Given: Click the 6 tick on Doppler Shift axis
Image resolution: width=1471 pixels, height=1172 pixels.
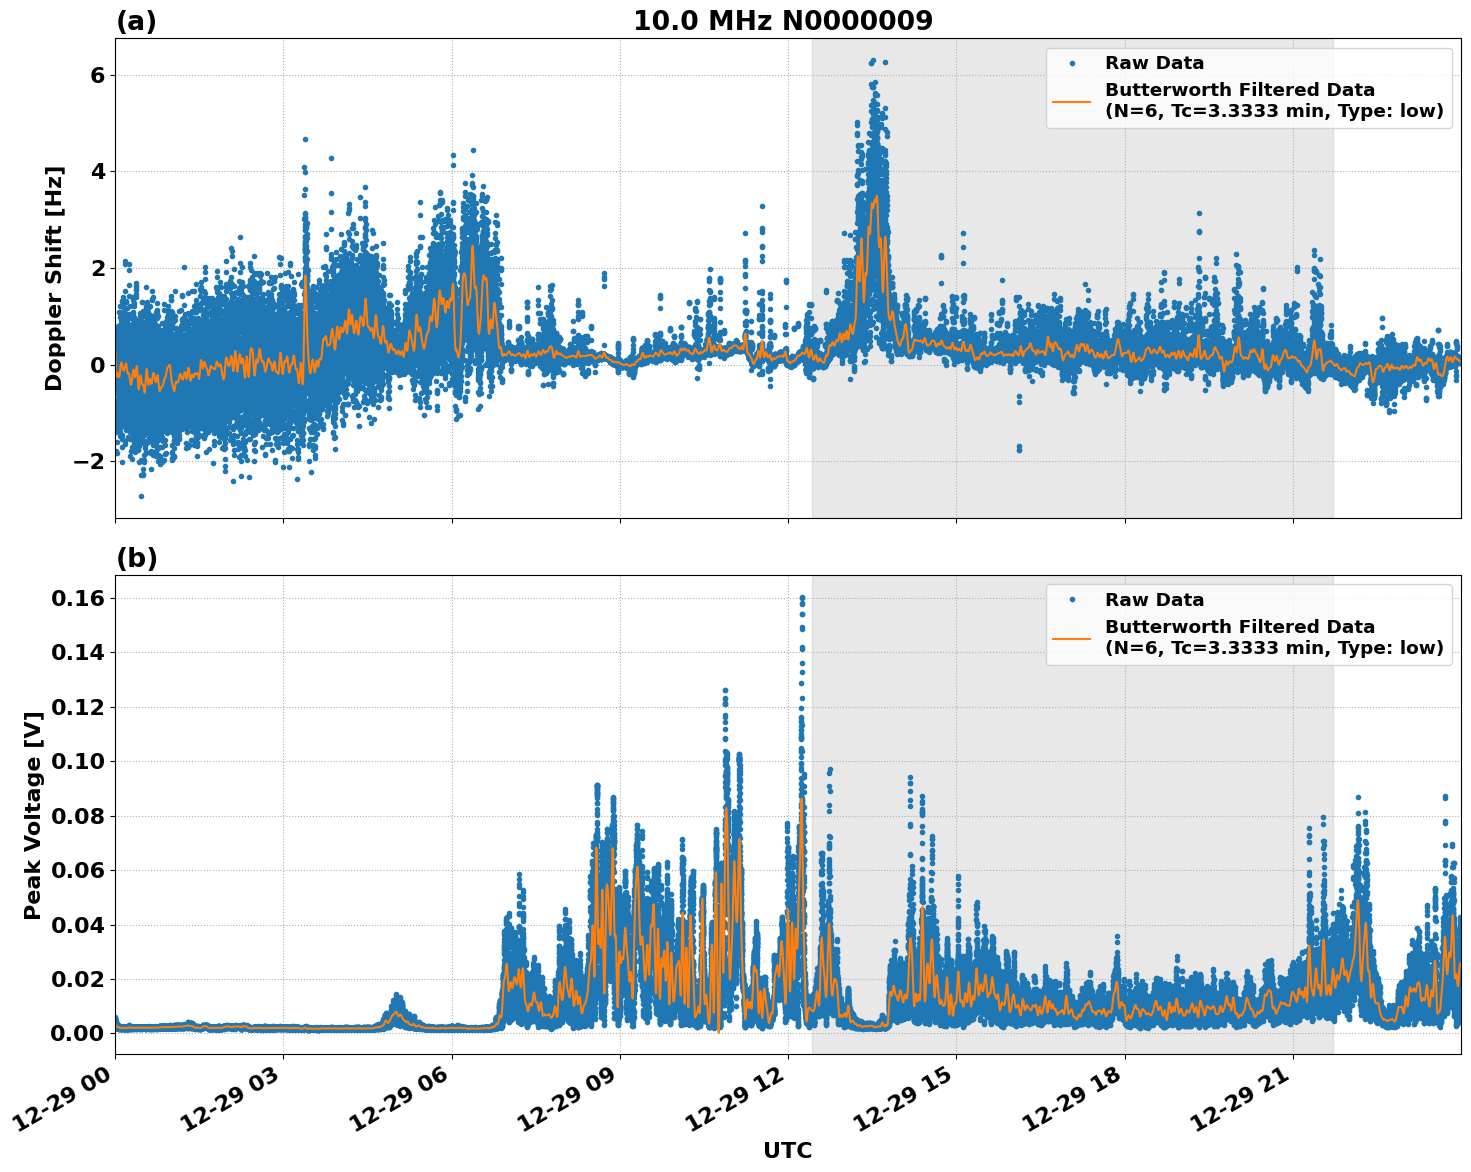Looking at the screenshot, I should pos(97,75).
